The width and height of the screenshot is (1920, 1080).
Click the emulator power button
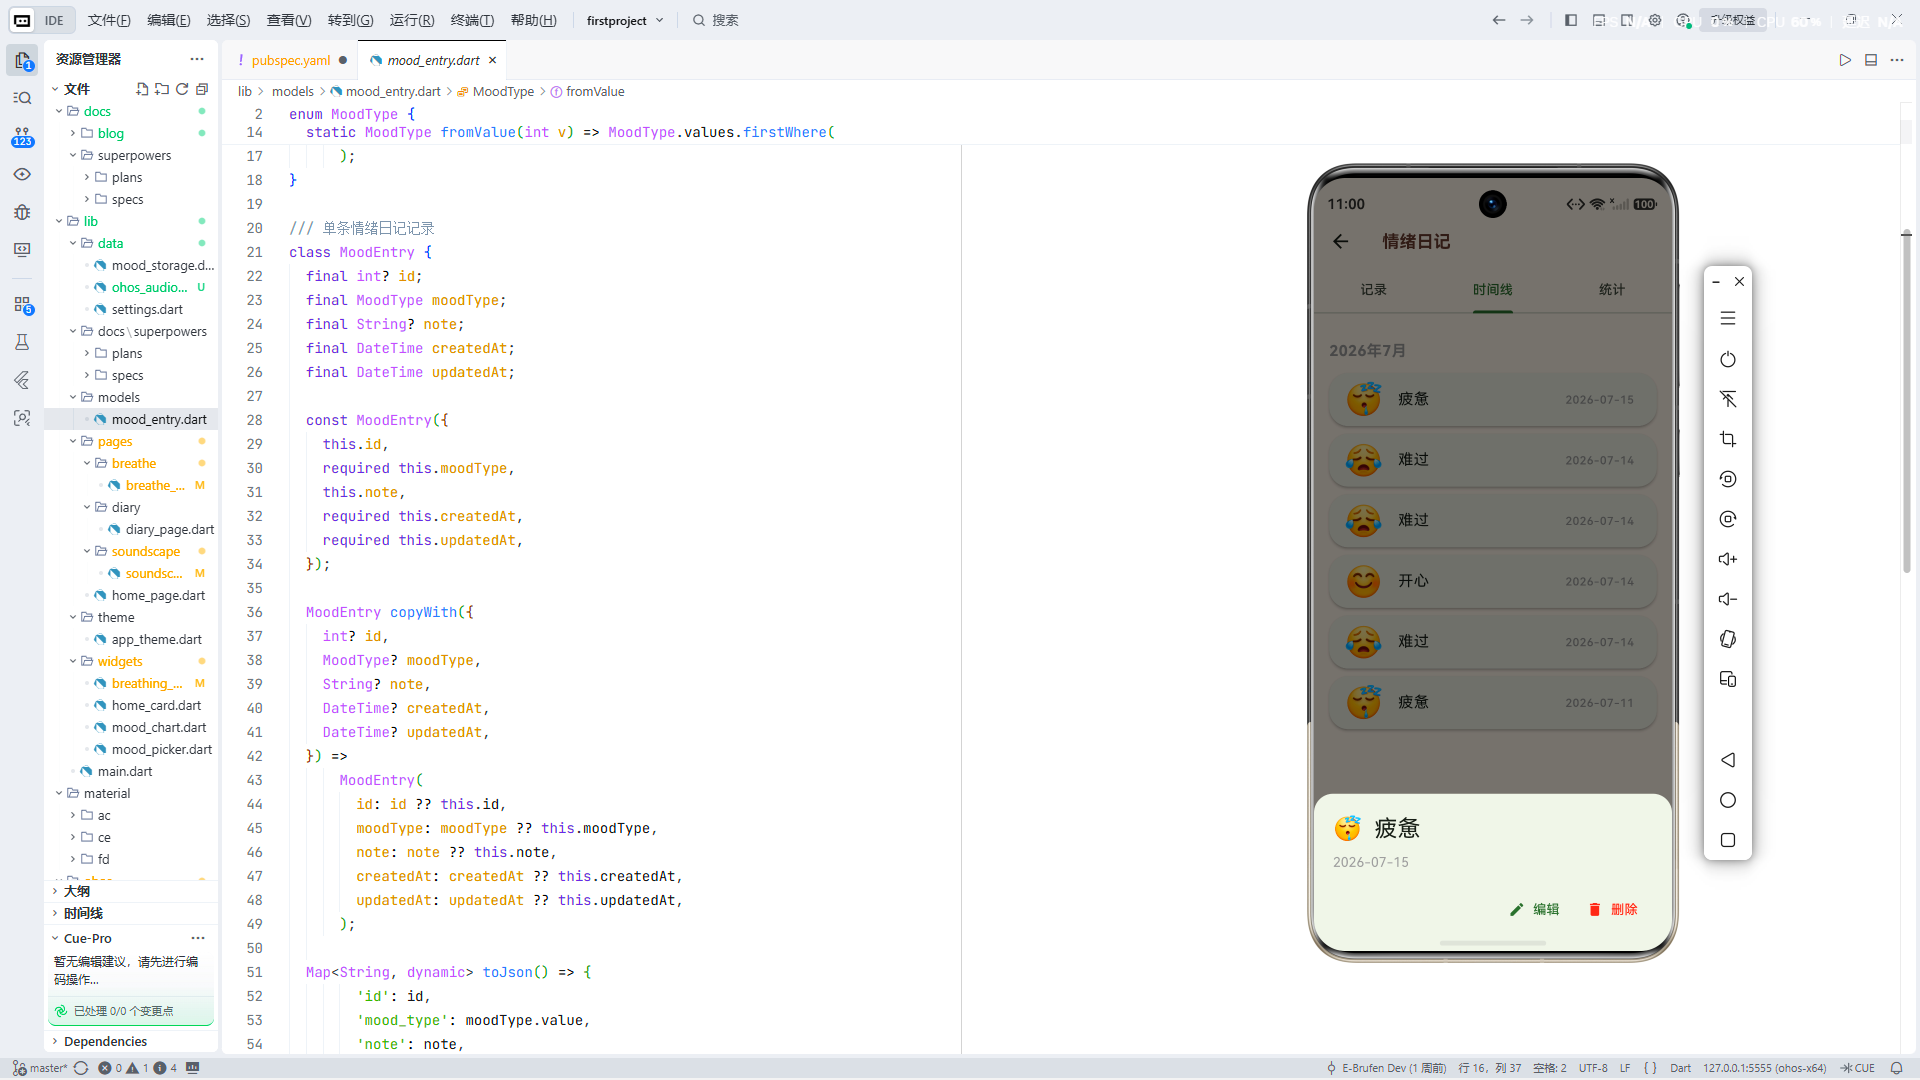(x=1728, y=359)
